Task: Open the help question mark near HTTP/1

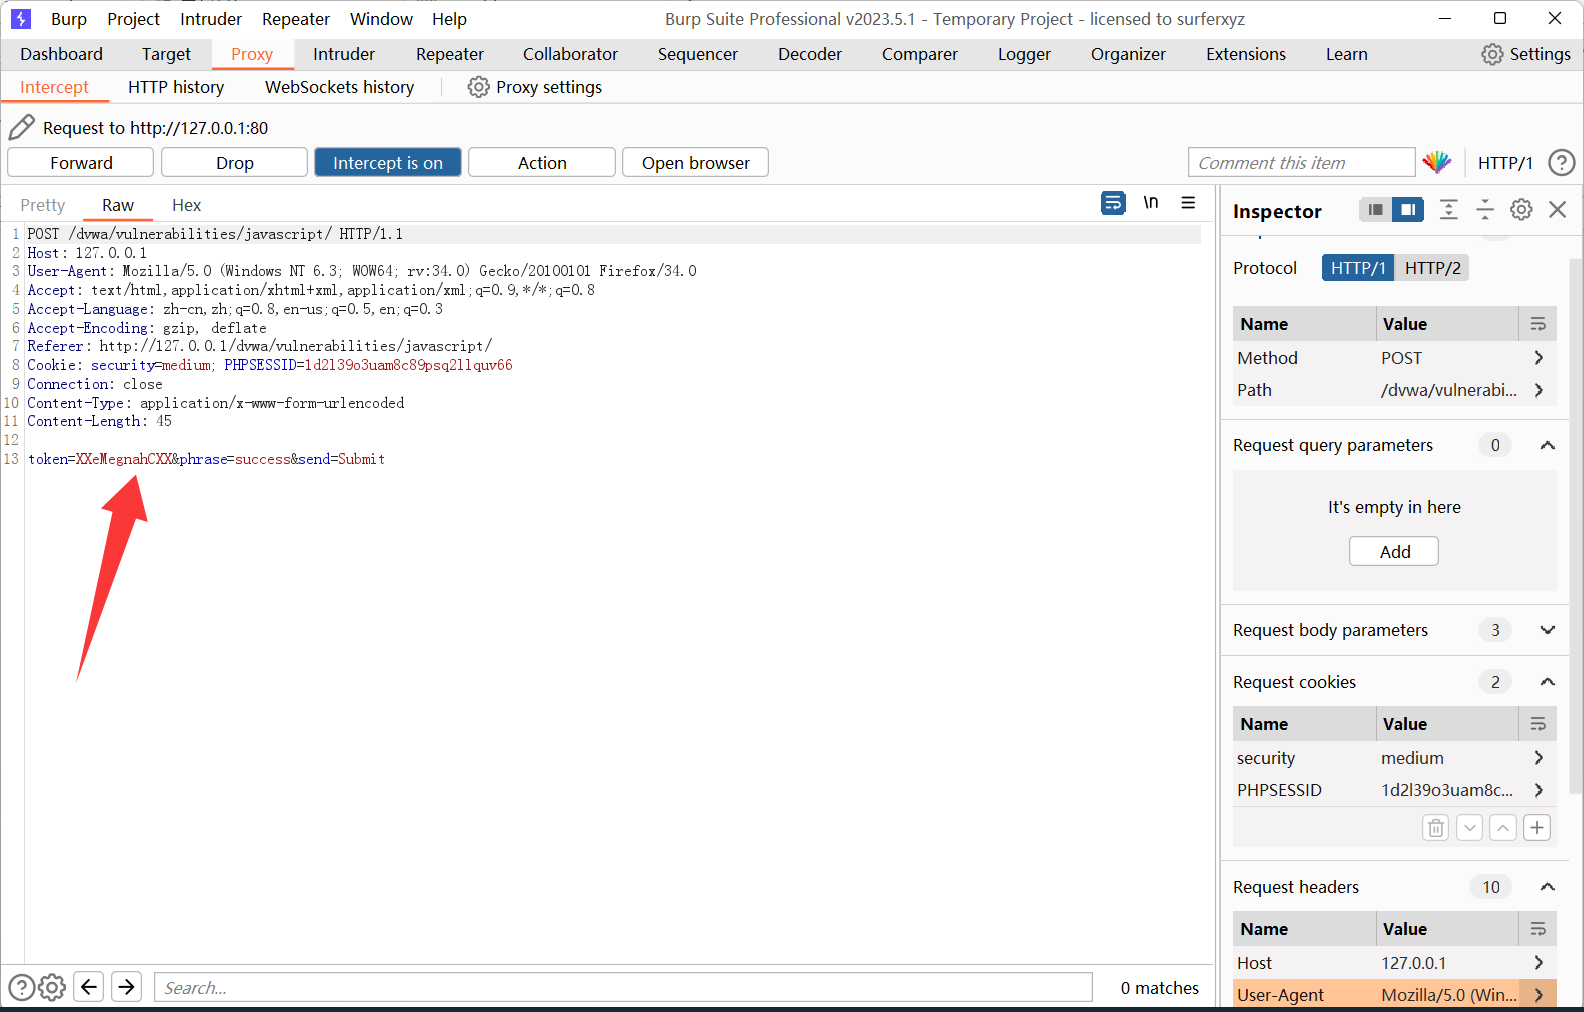Action: tap(1561, 162)
